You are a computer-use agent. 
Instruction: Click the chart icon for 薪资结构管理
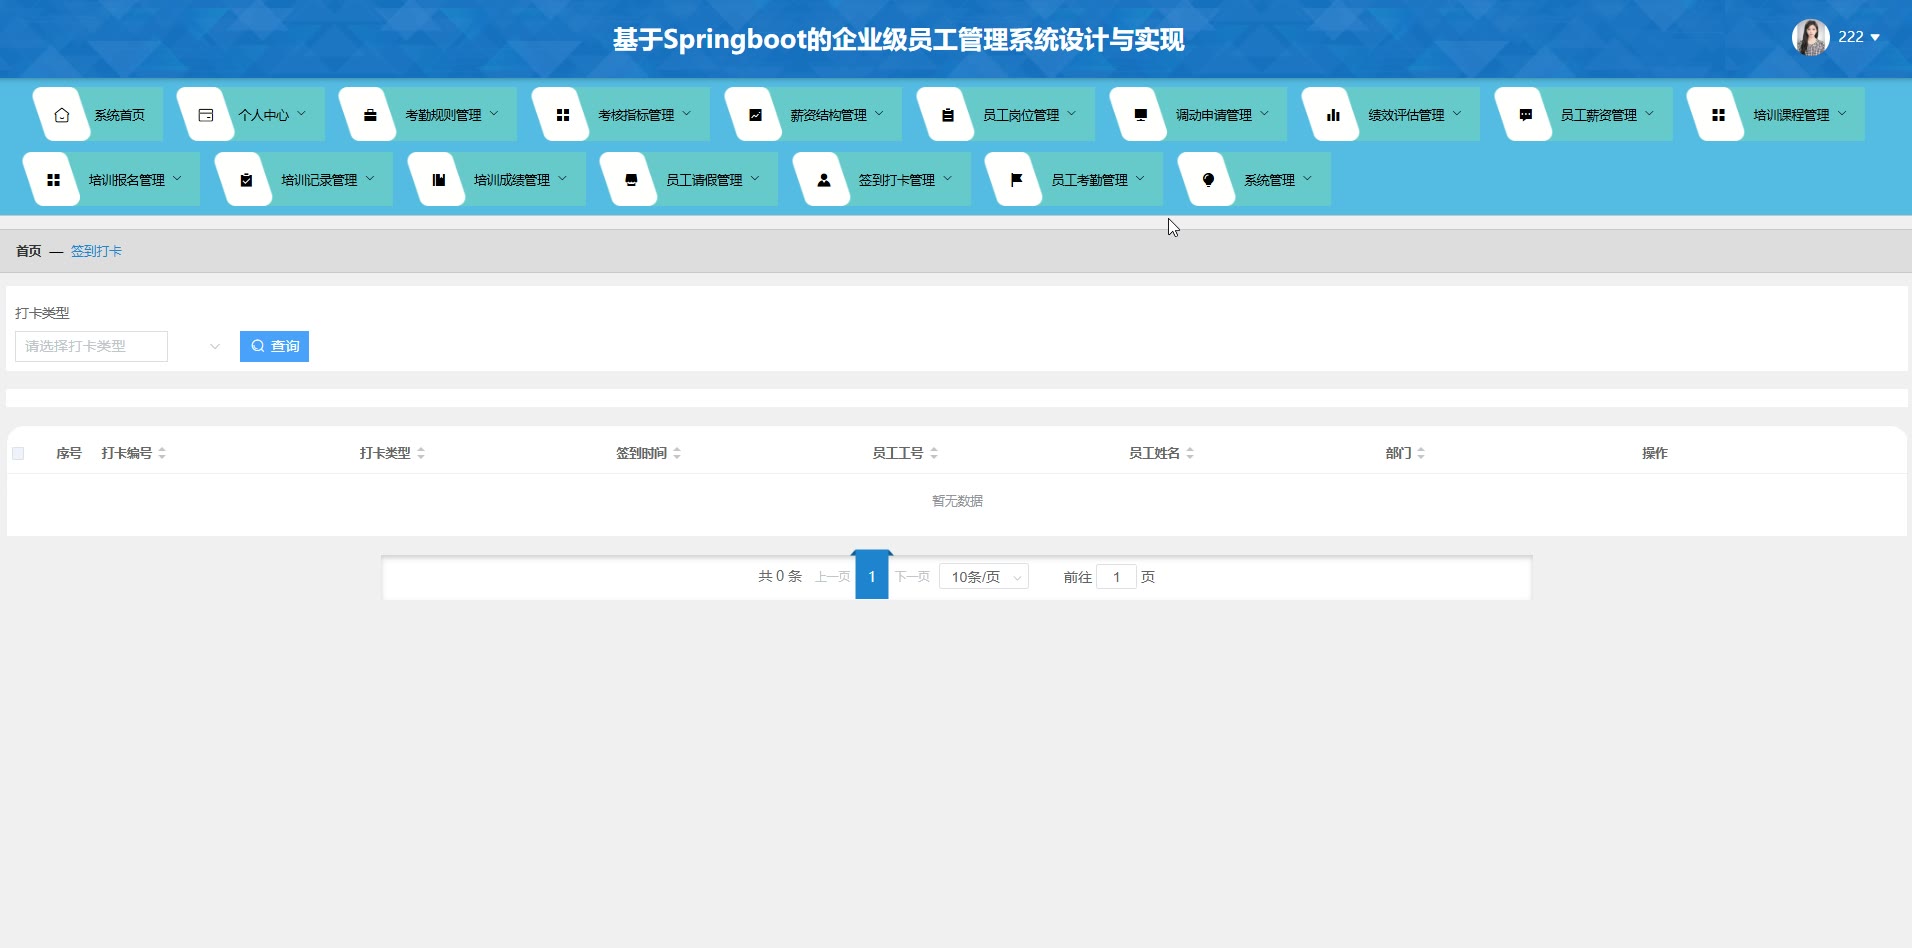pyautogui.click(x=755, y=115)
